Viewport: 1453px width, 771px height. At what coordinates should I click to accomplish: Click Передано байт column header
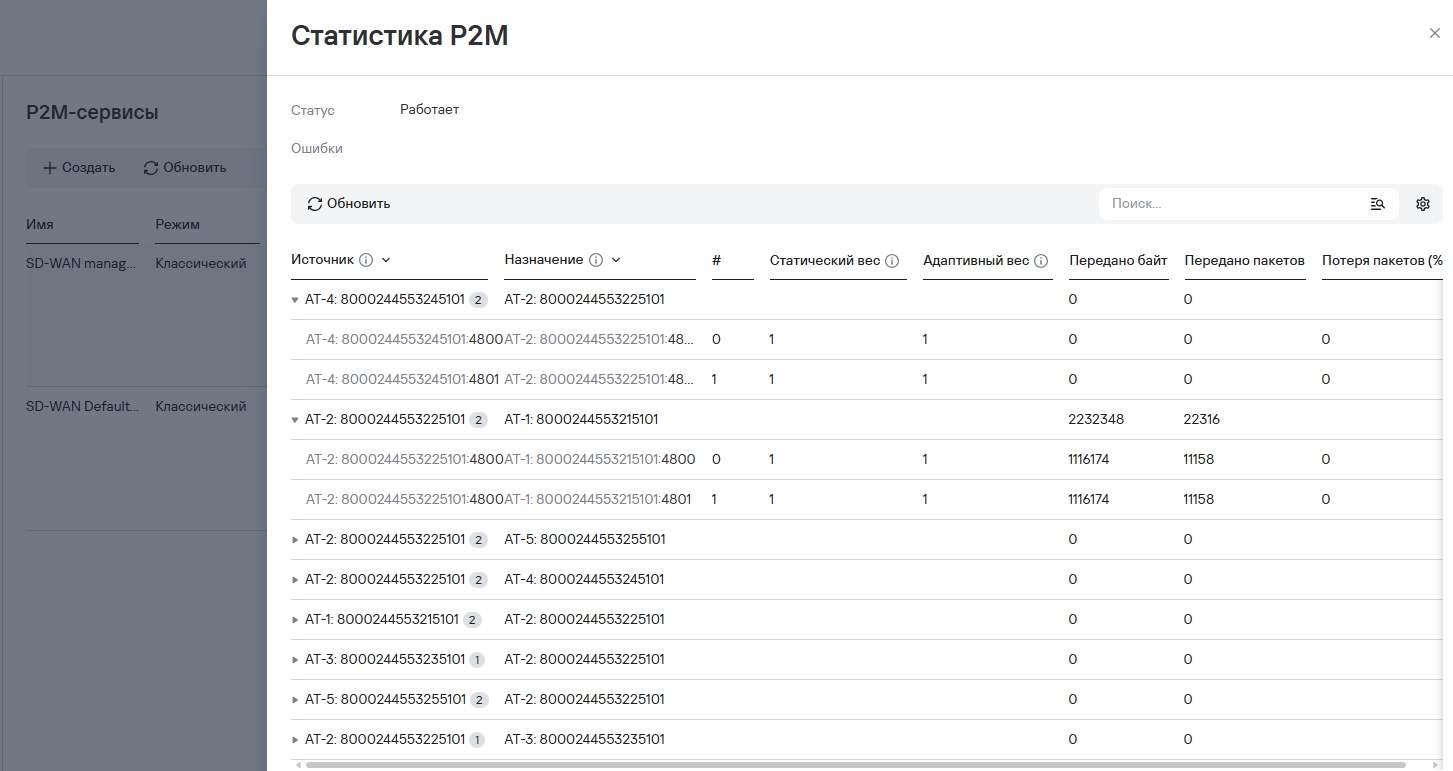tap(1118, 260)
